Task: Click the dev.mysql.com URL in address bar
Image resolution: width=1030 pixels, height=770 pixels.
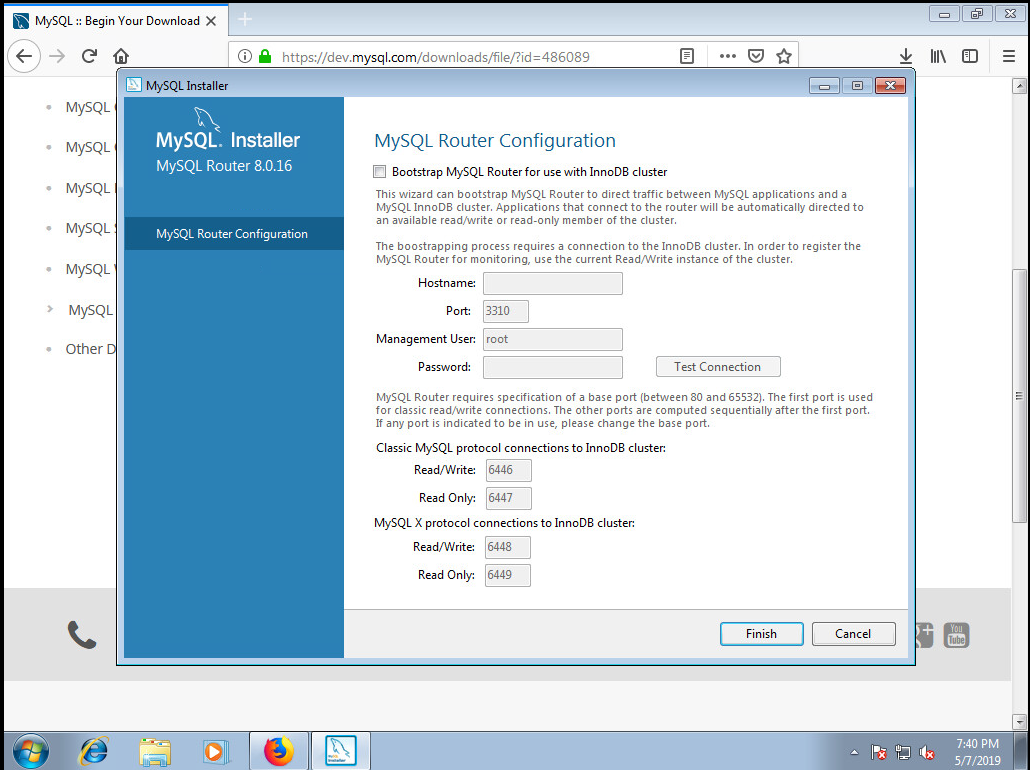Action: pos(436,57)
